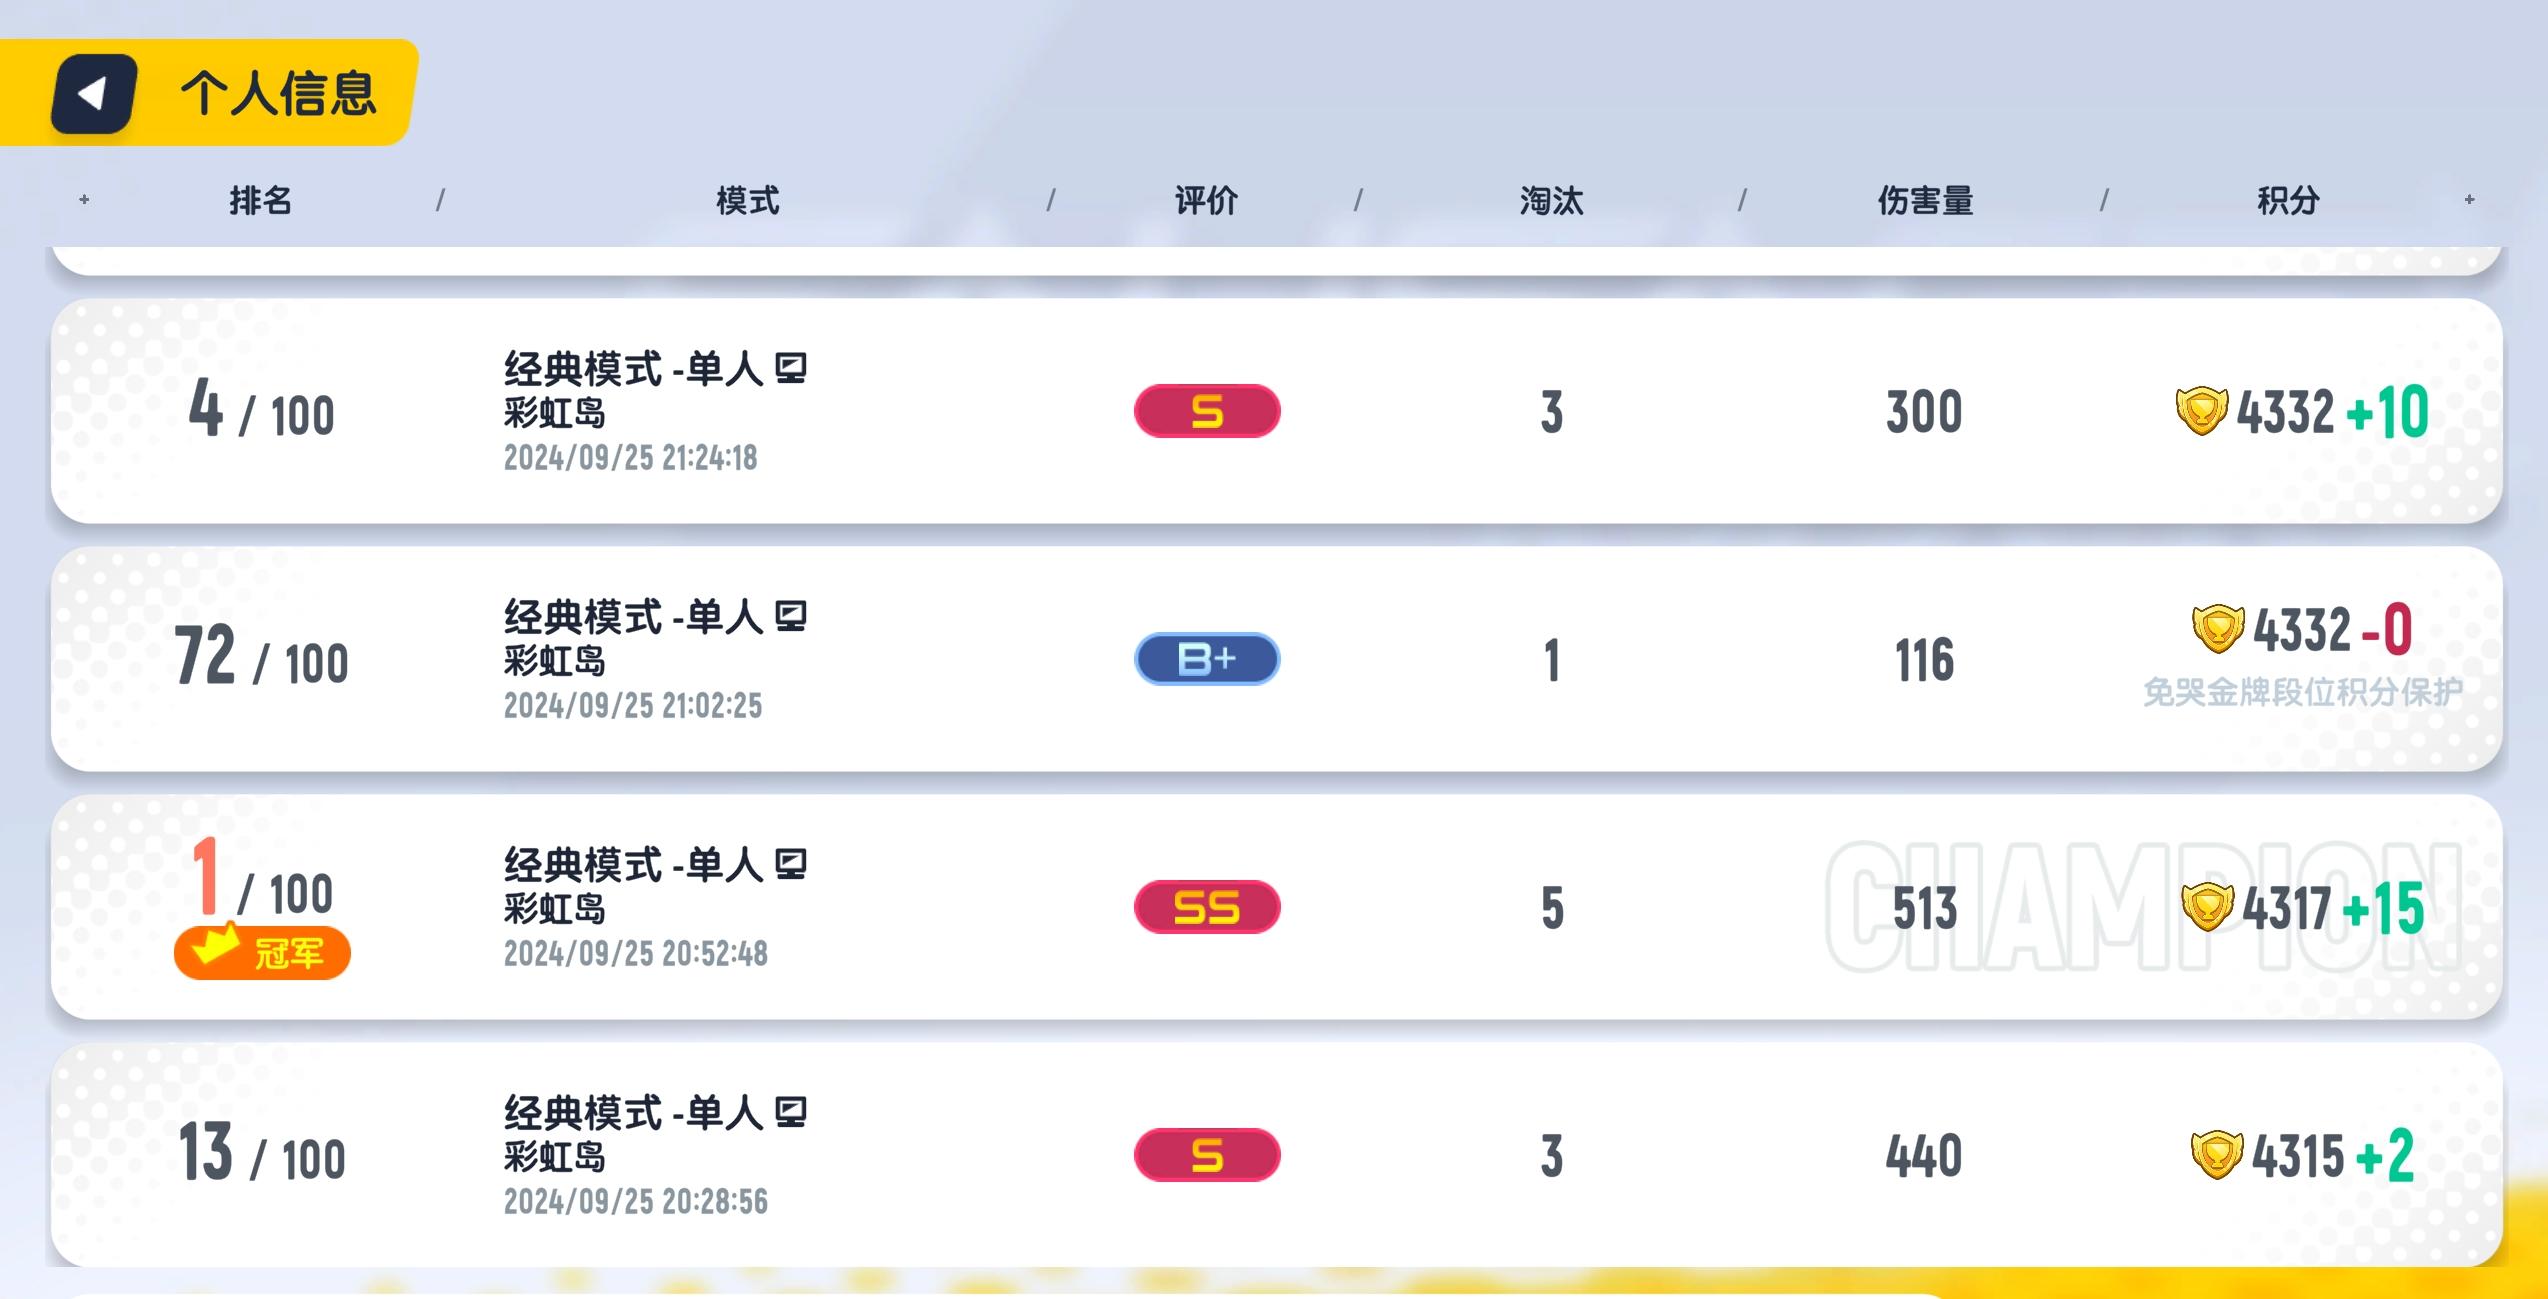Click the S rating badge of rank 4 match
Viewport: 2548px width, 1299px height.
tap(1207, 411)
